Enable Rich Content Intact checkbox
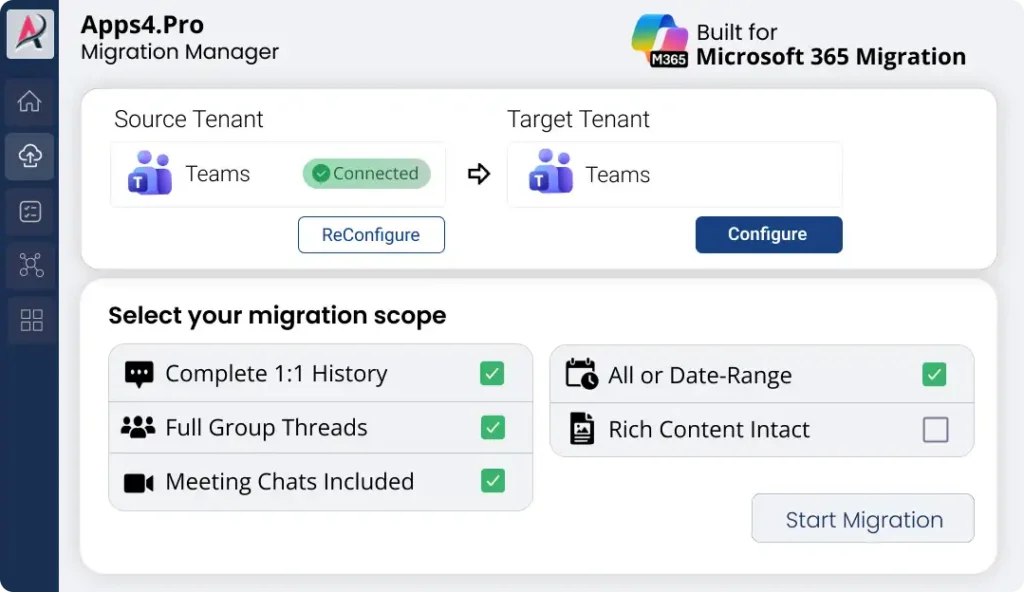The width and height of the screenshot is (1024, 592). click(x=935, y=430)
